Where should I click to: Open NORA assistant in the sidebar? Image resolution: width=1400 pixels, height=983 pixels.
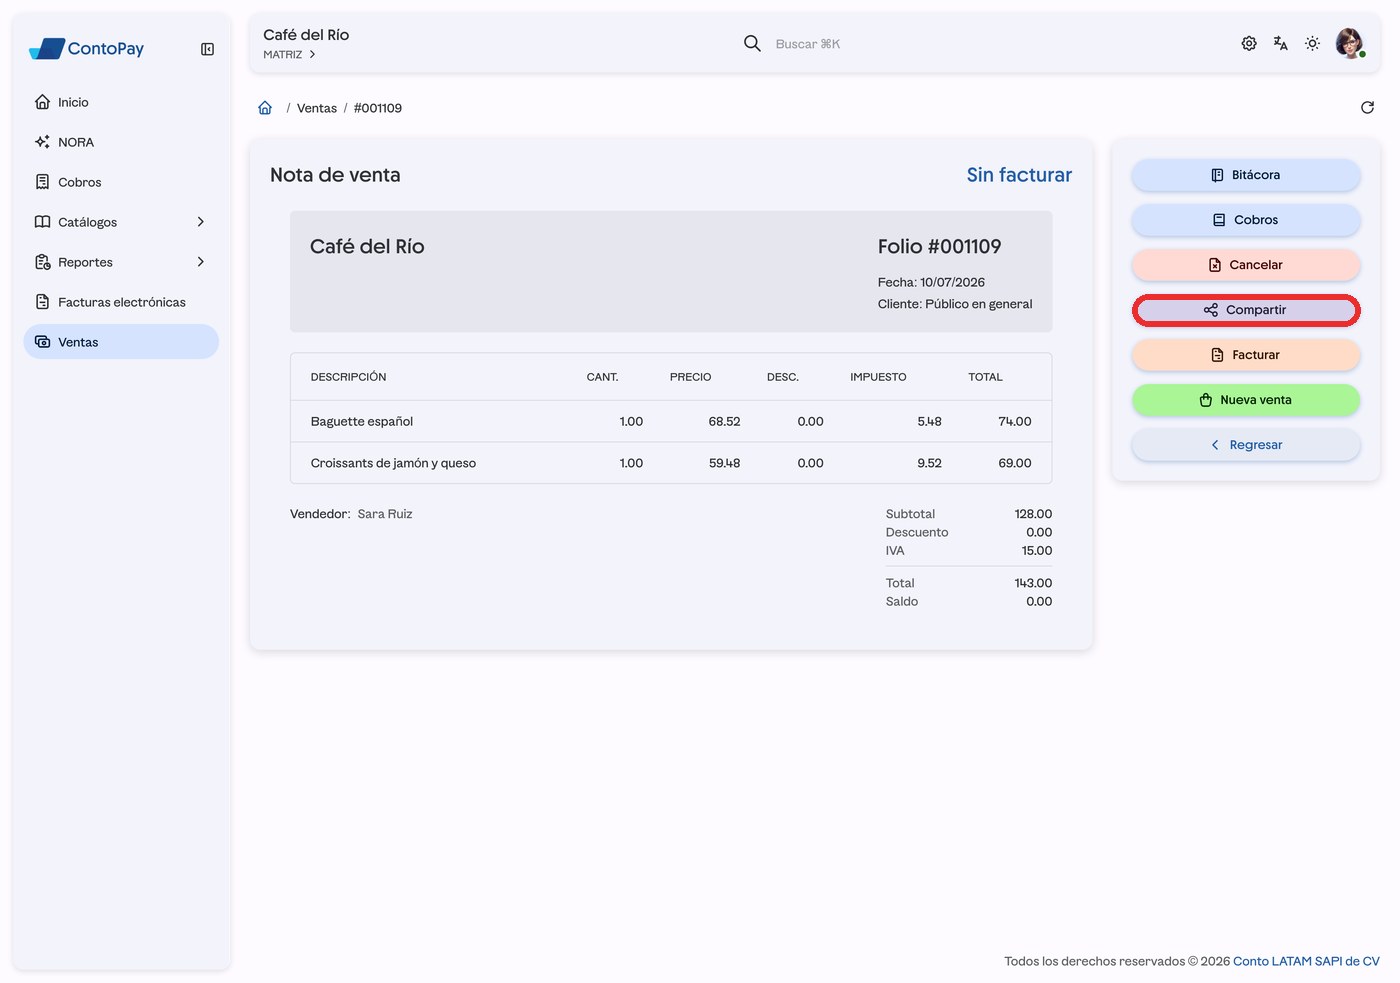pos(121,142)
